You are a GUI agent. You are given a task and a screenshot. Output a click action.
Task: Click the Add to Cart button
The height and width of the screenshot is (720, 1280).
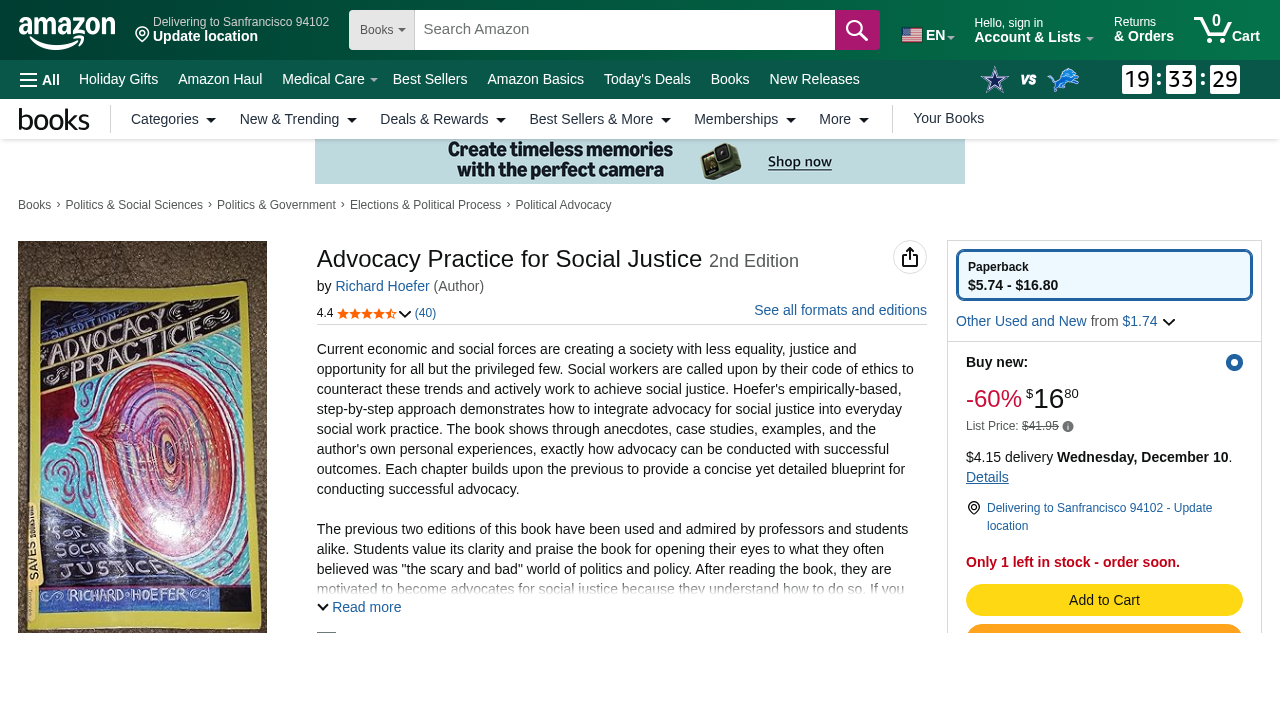click(1104, 598)
